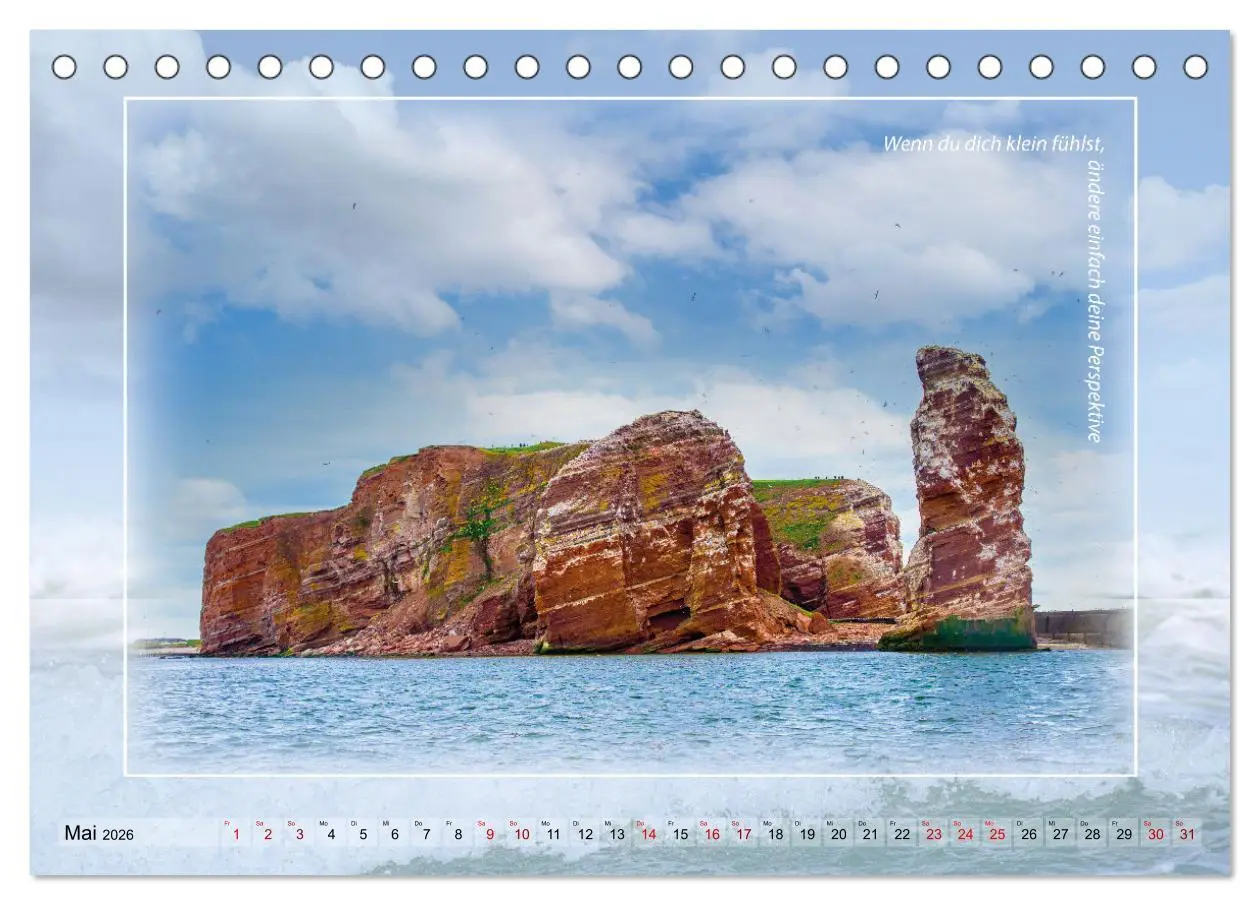Image resolution: width=1260 pixels, height=905 pixels.
Task: Click day 22 in the date row
Action: (x=902, y=833)
